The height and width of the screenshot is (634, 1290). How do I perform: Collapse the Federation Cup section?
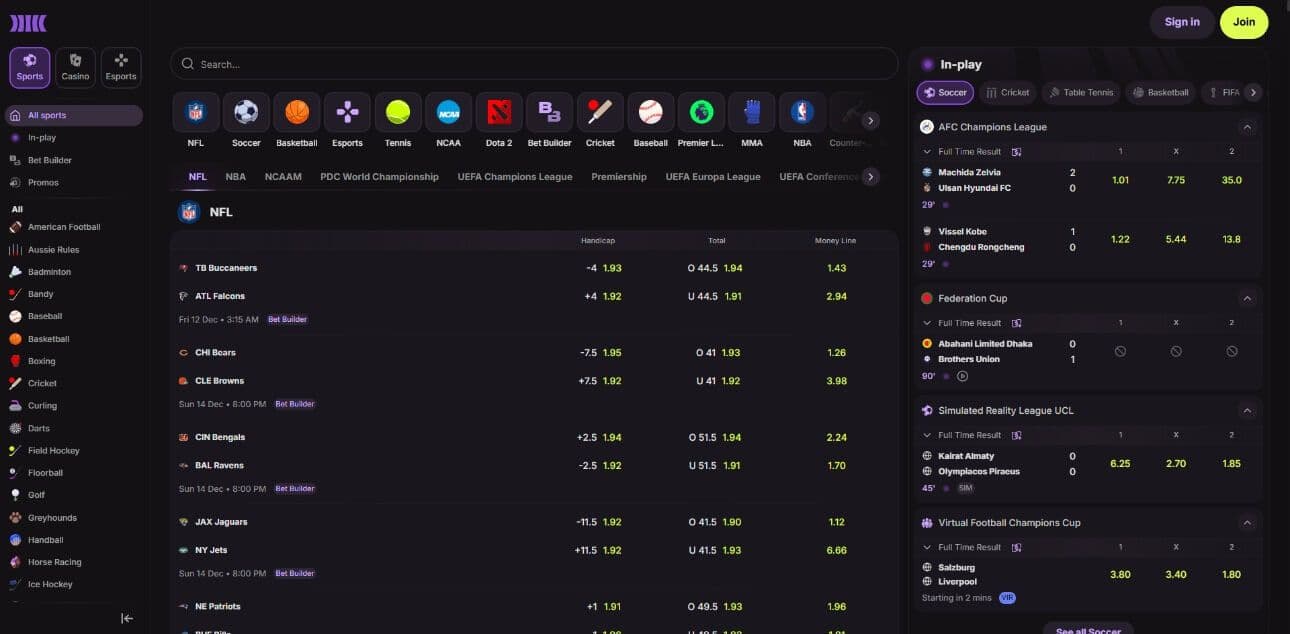1247,298
